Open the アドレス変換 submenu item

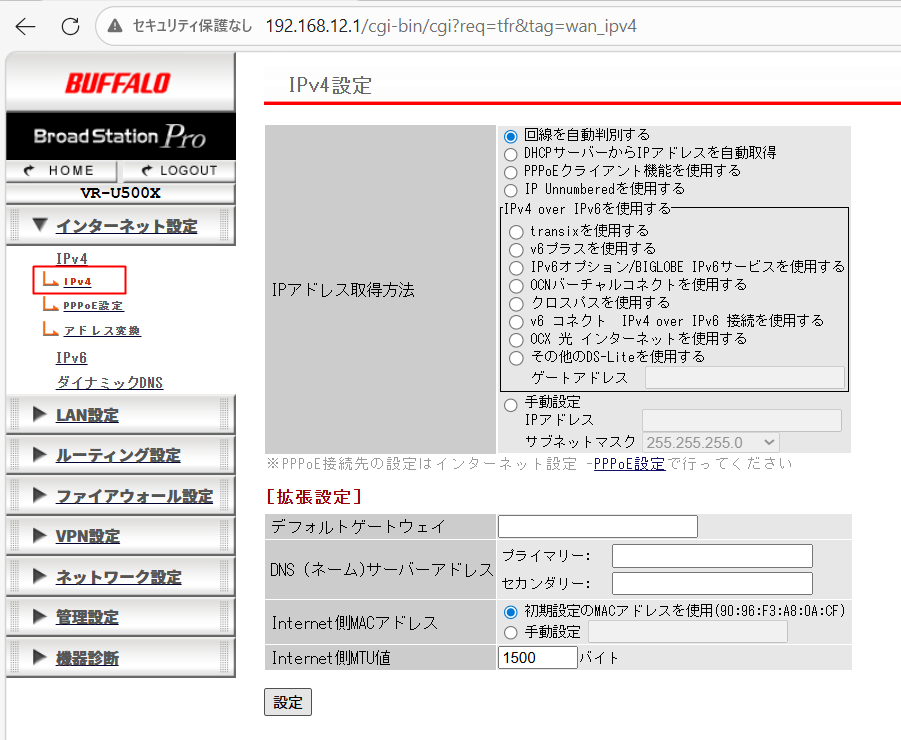(x=101, y=331)
